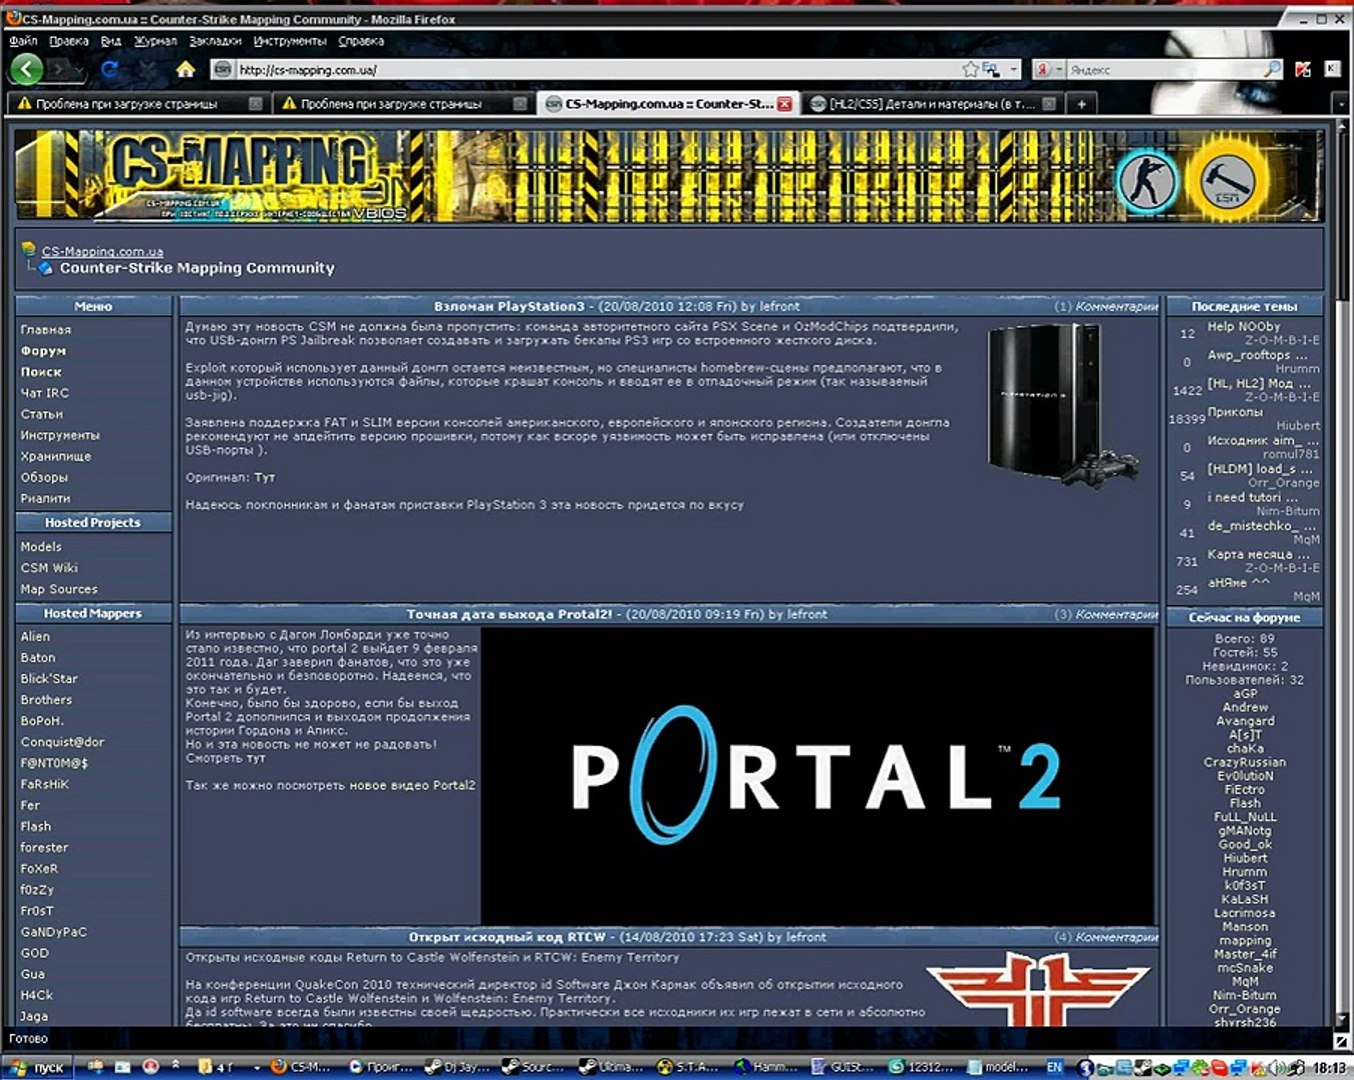
Task: Open the Карта месяца forum topic
Action: pos(1258,554)
